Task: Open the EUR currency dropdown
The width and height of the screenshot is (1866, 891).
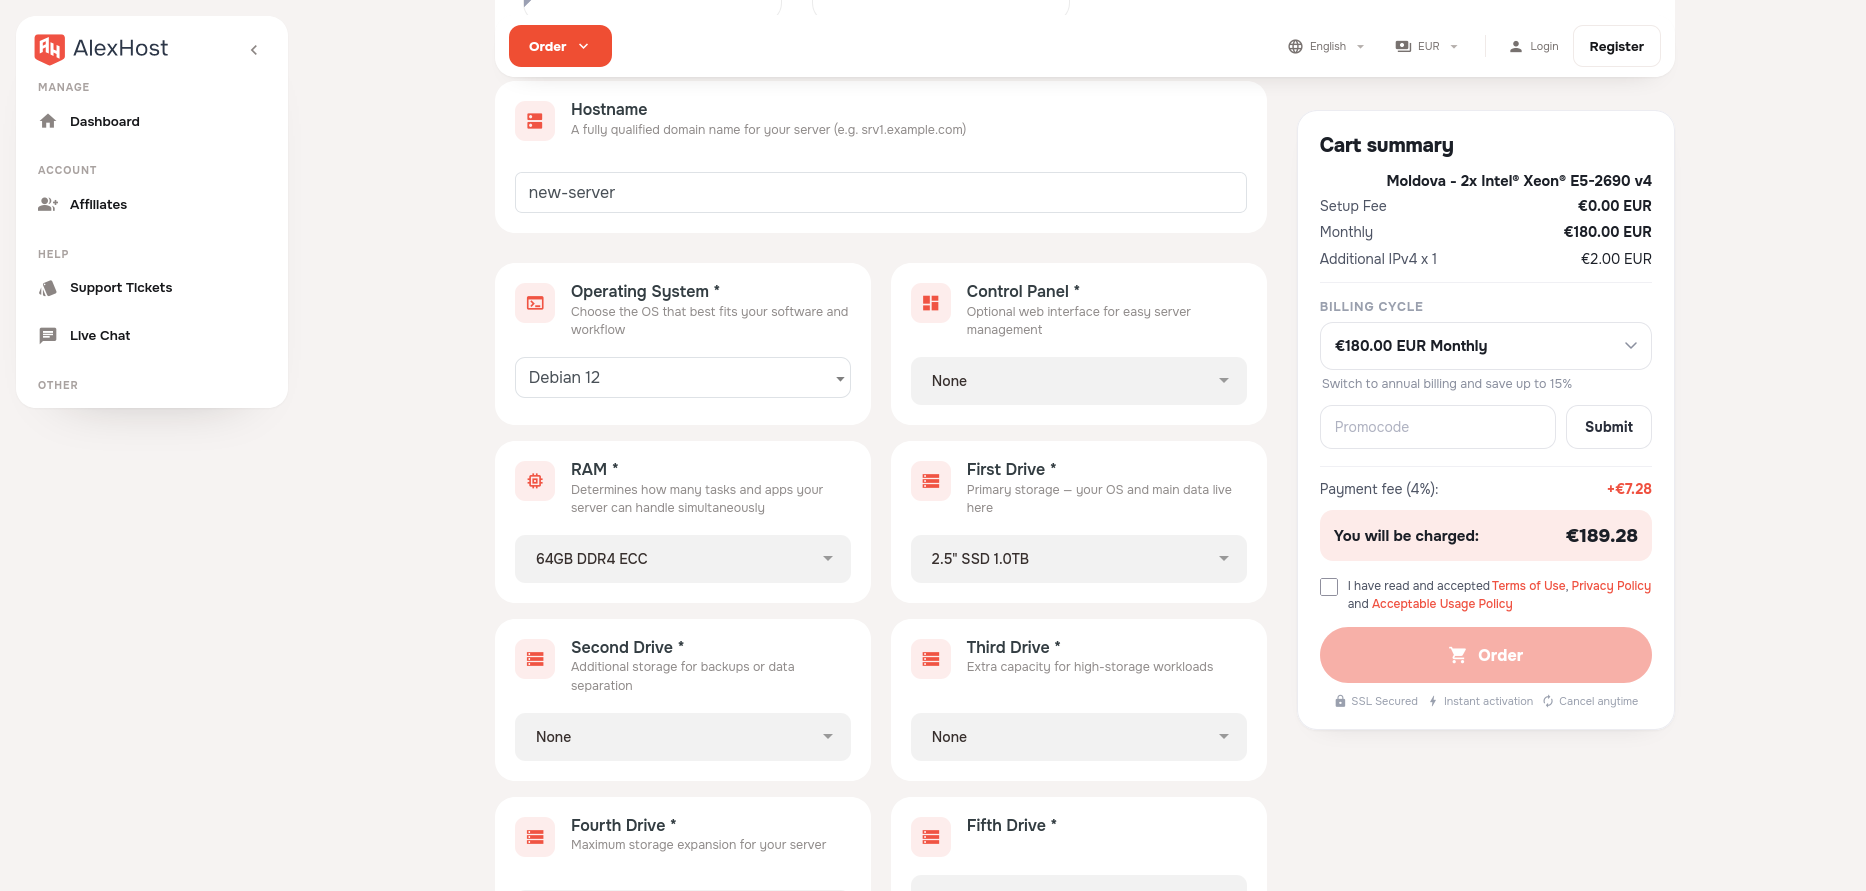Action: pyautogui.click(x=1427, y=46)
